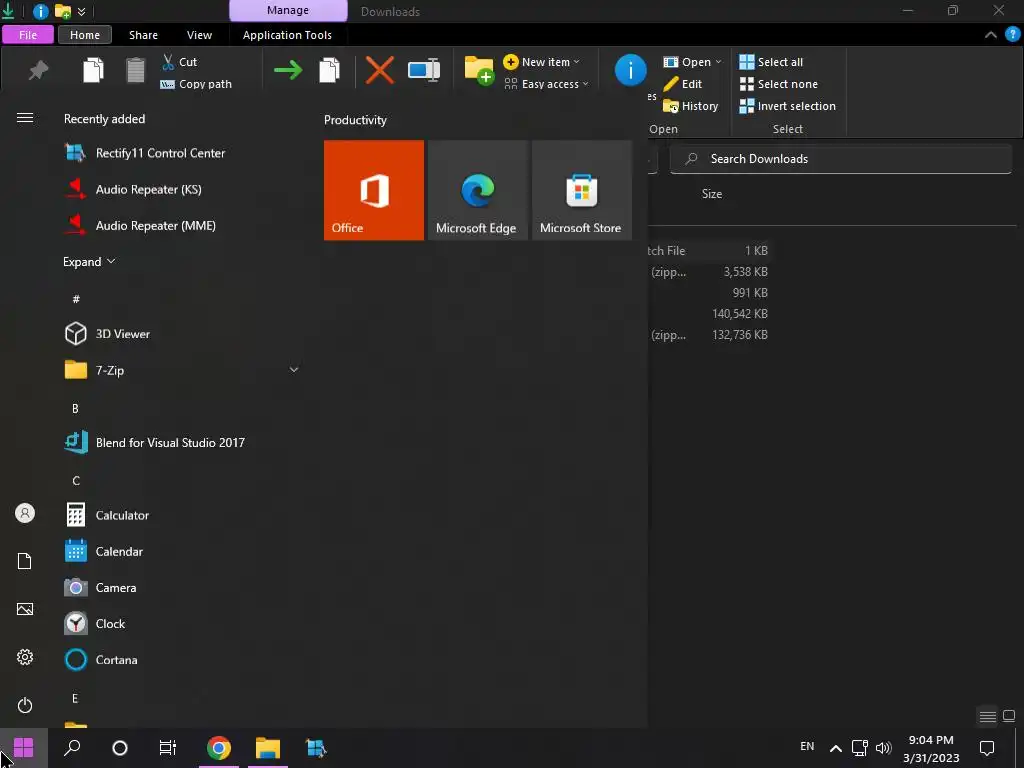Collapse the ribbon with the up chevron

[x=991, y=35]
